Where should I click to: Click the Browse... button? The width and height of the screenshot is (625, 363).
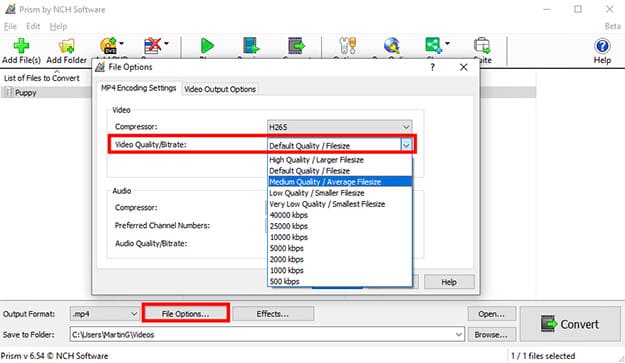tap(491, 335)
